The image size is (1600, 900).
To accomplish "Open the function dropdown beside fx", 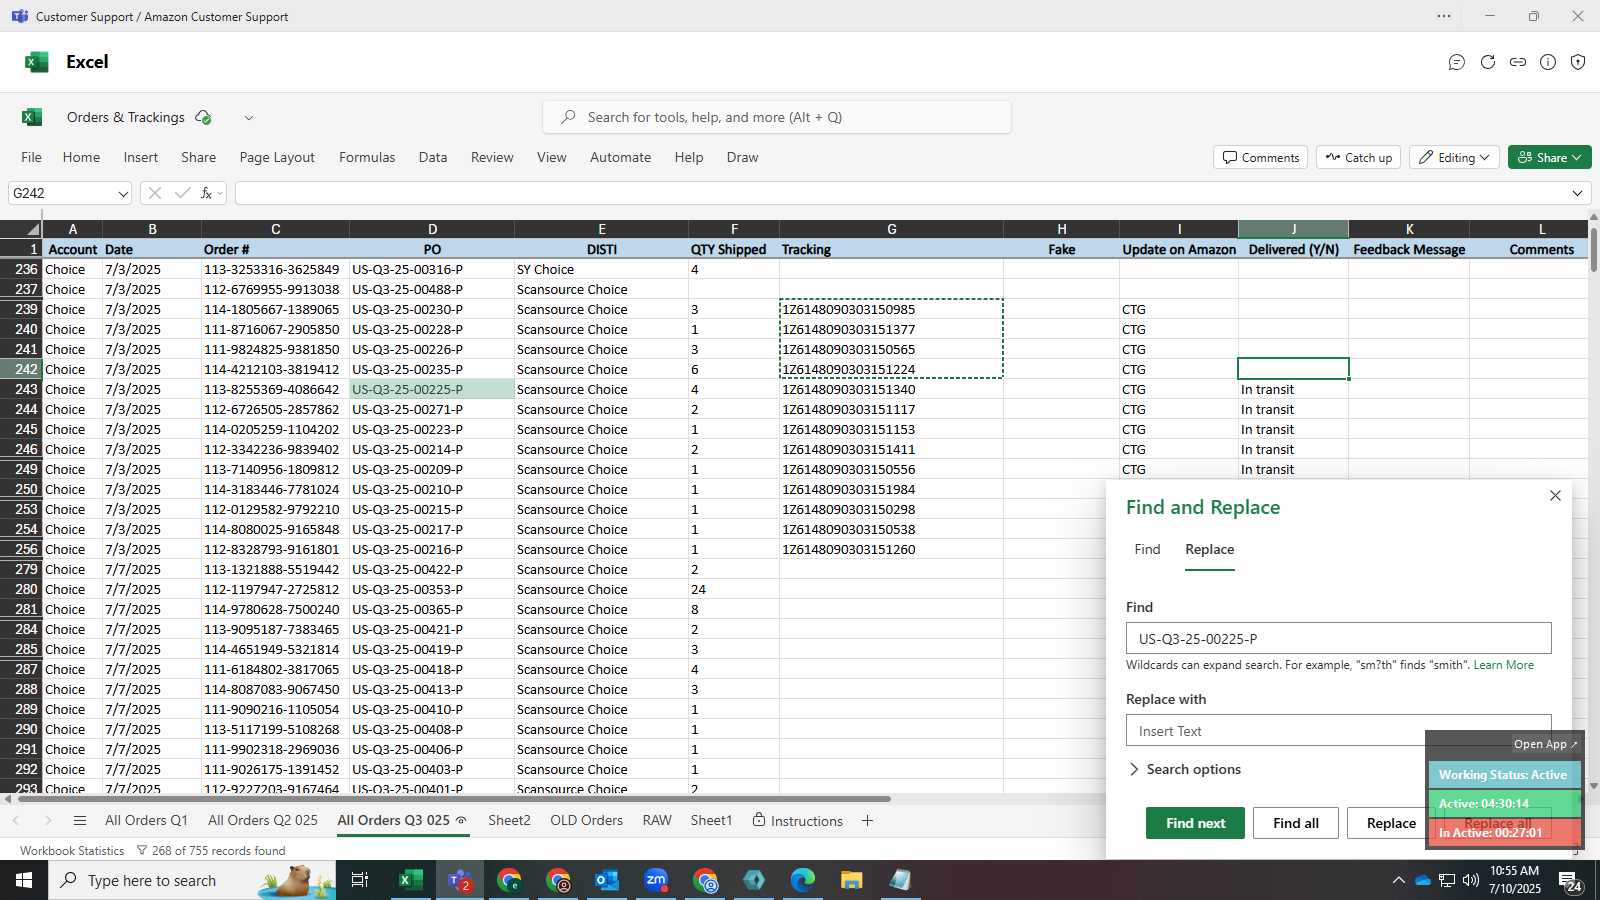I will tap(220, 194).
